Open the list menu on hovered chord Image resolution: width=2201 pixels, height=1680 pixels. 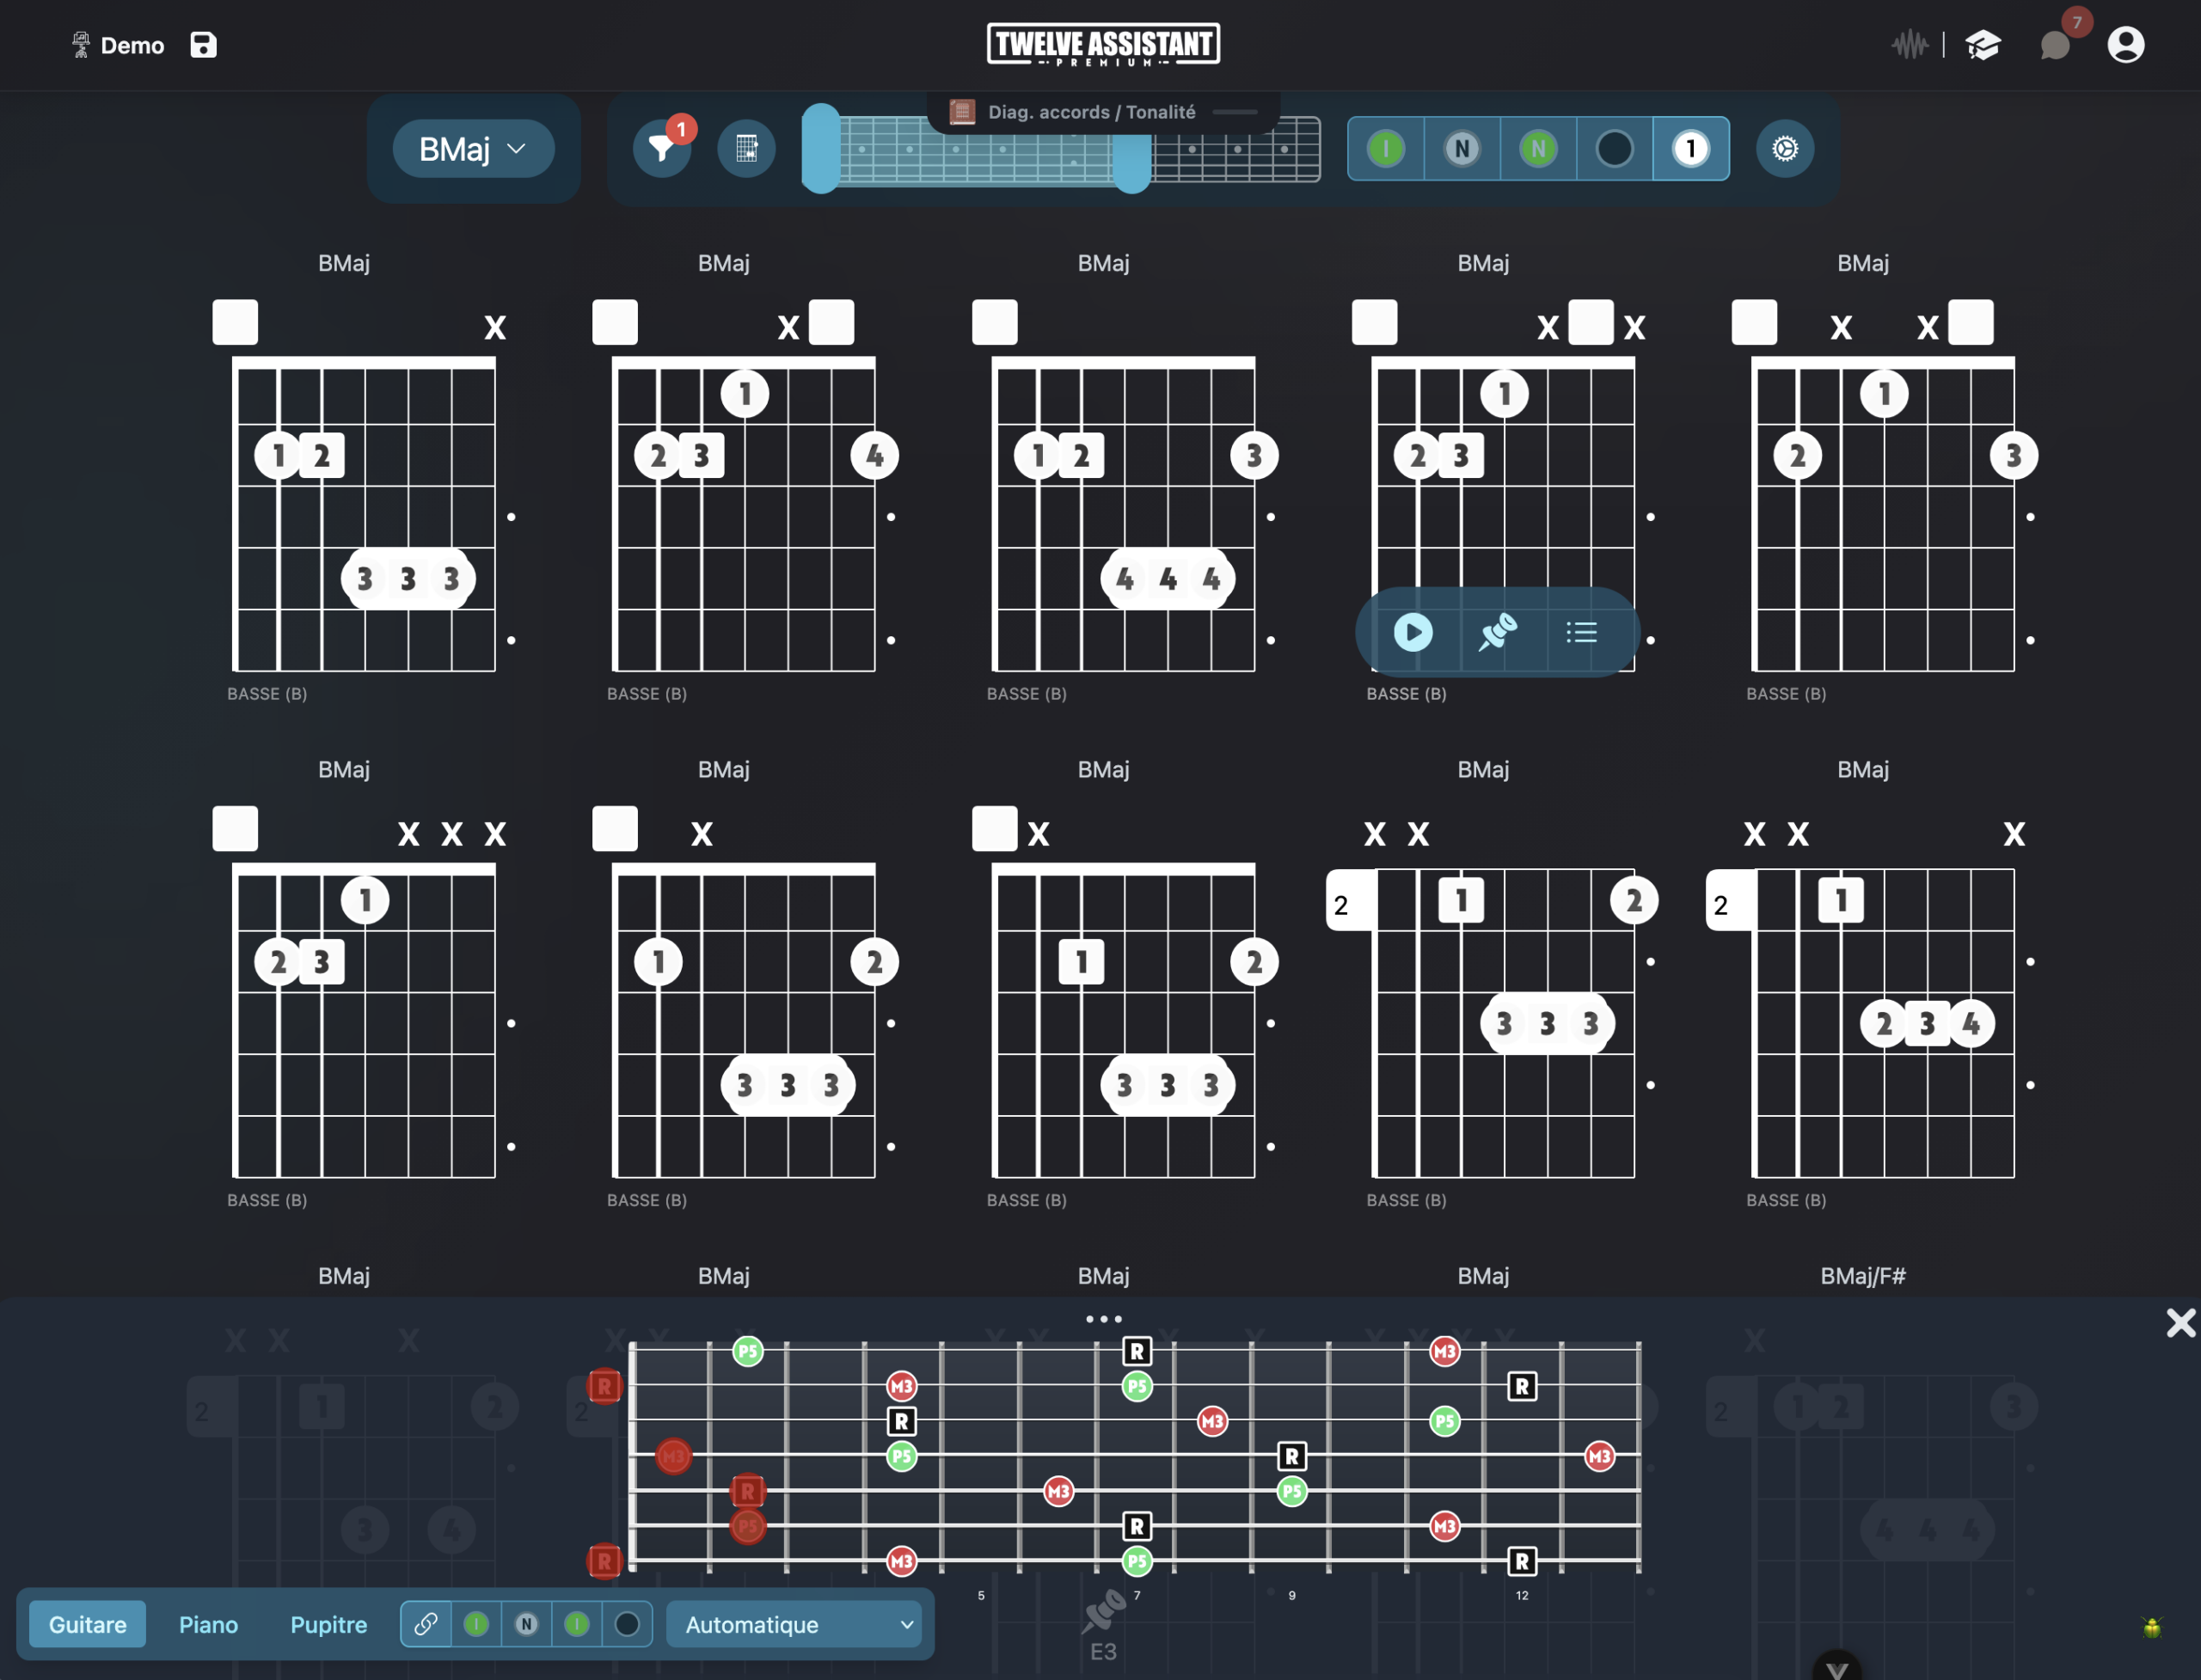(x=1581, y=632)
